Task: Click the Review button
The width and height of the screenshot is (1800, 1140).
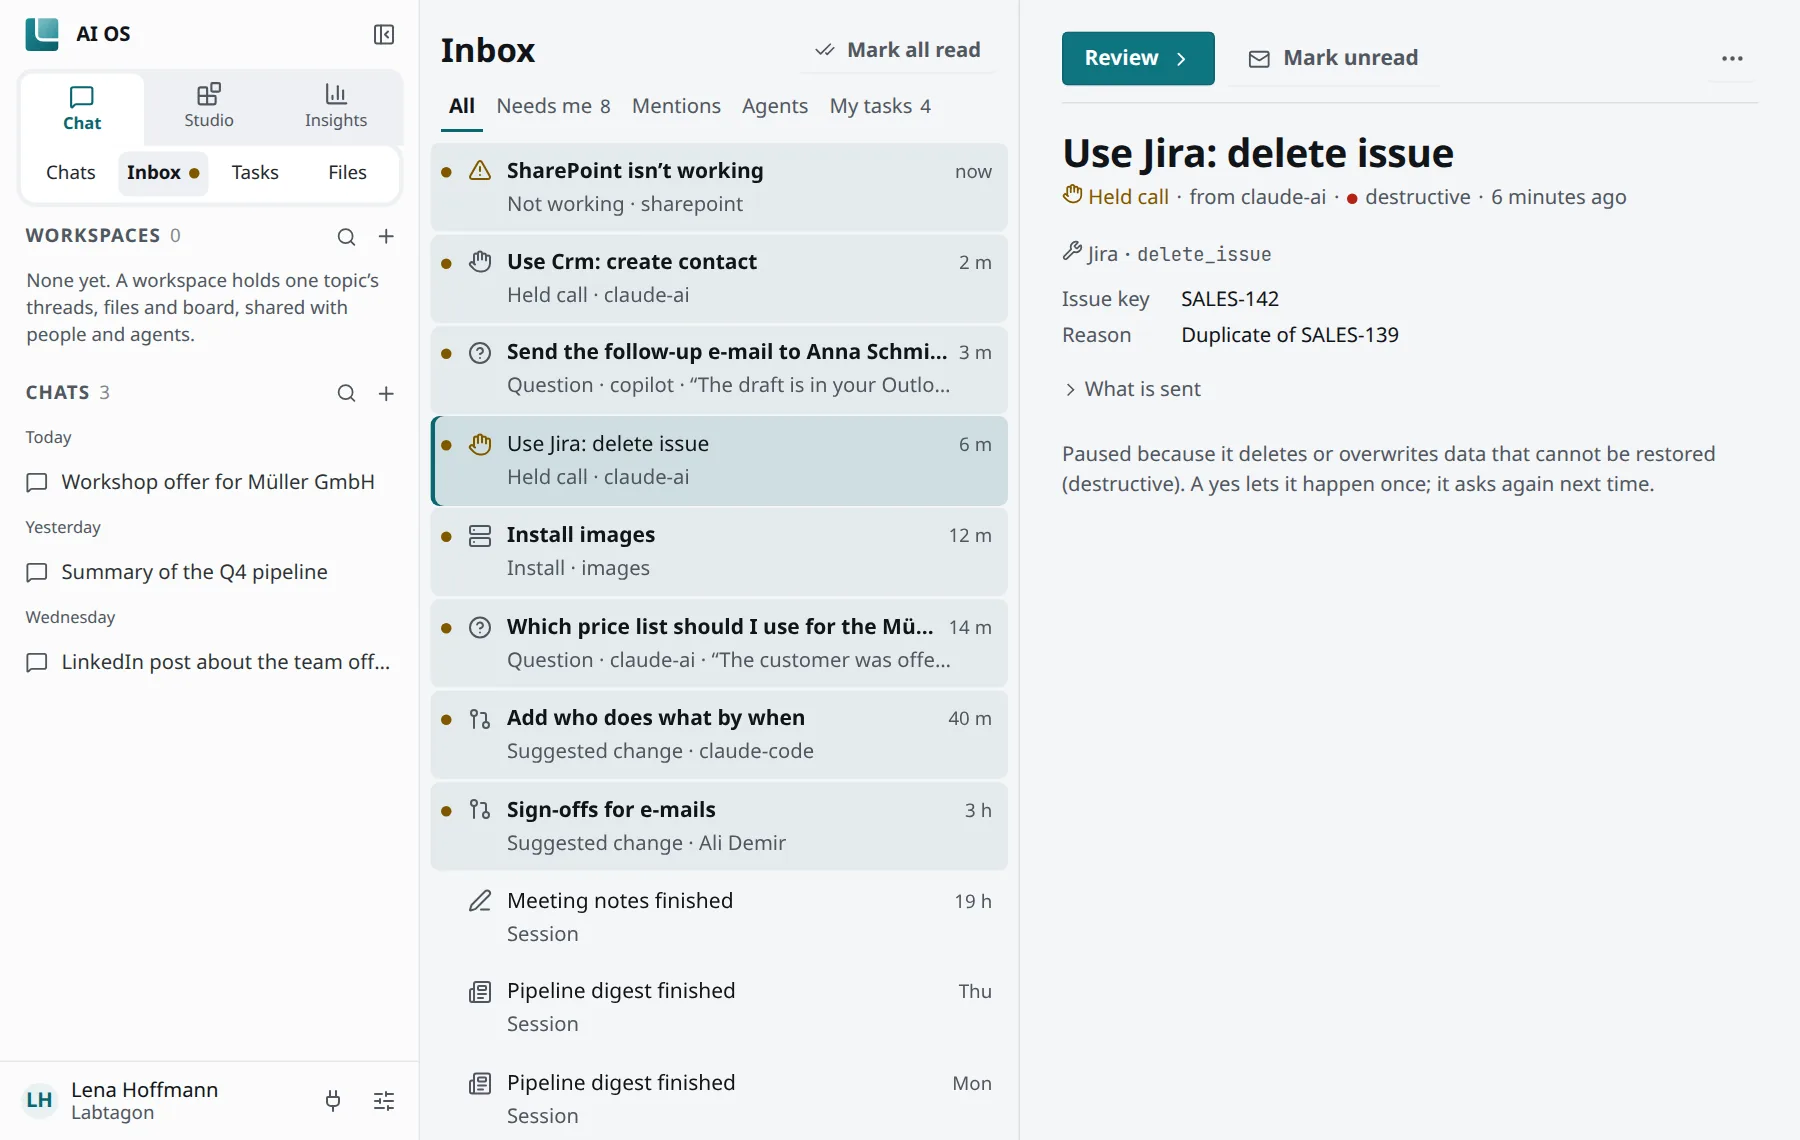Action: point(1138,58)
